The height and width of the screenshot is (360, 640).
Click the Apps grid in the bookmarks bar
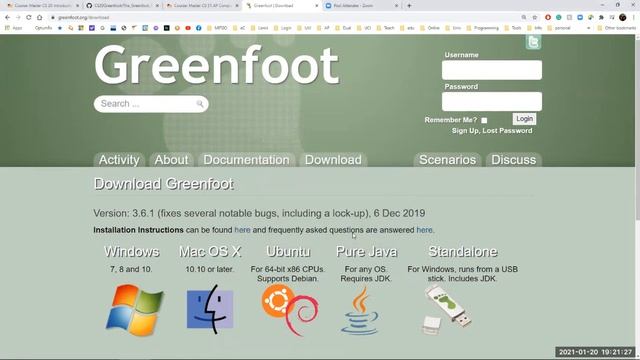(13, 28)
